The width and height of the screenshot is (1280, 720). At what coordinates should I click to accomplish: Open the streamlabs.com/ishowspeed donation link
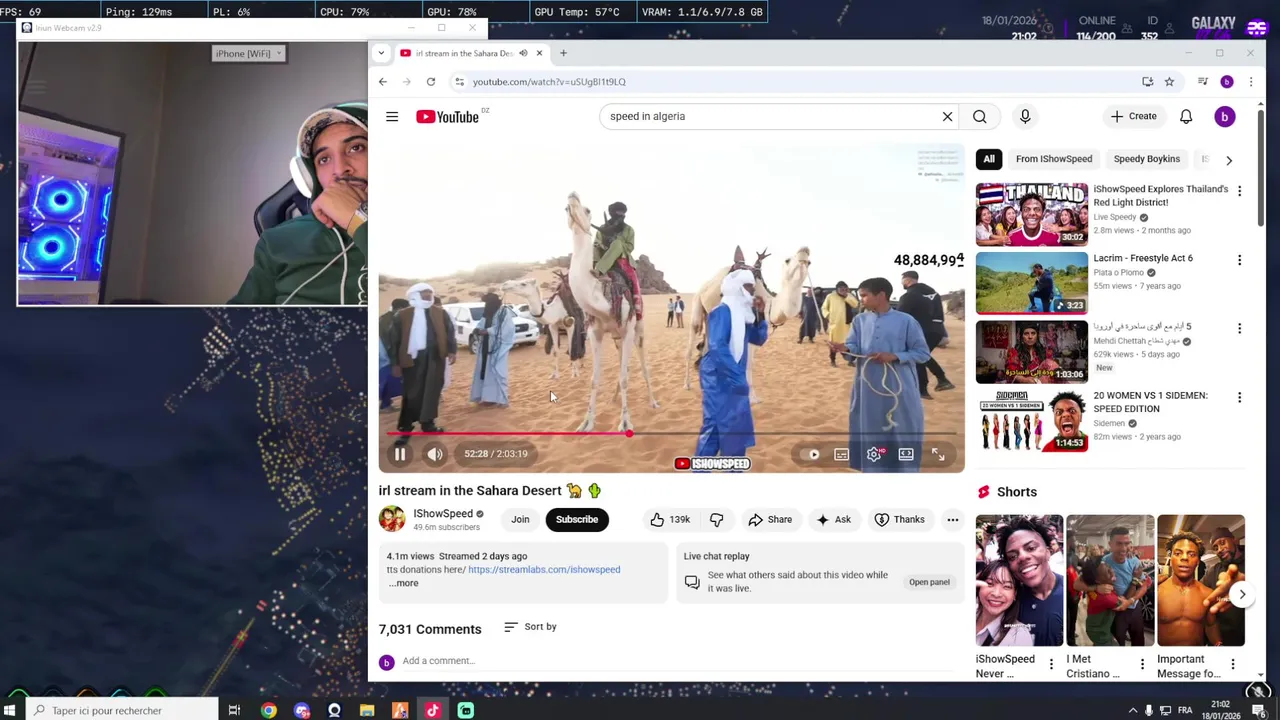point(544,570)
